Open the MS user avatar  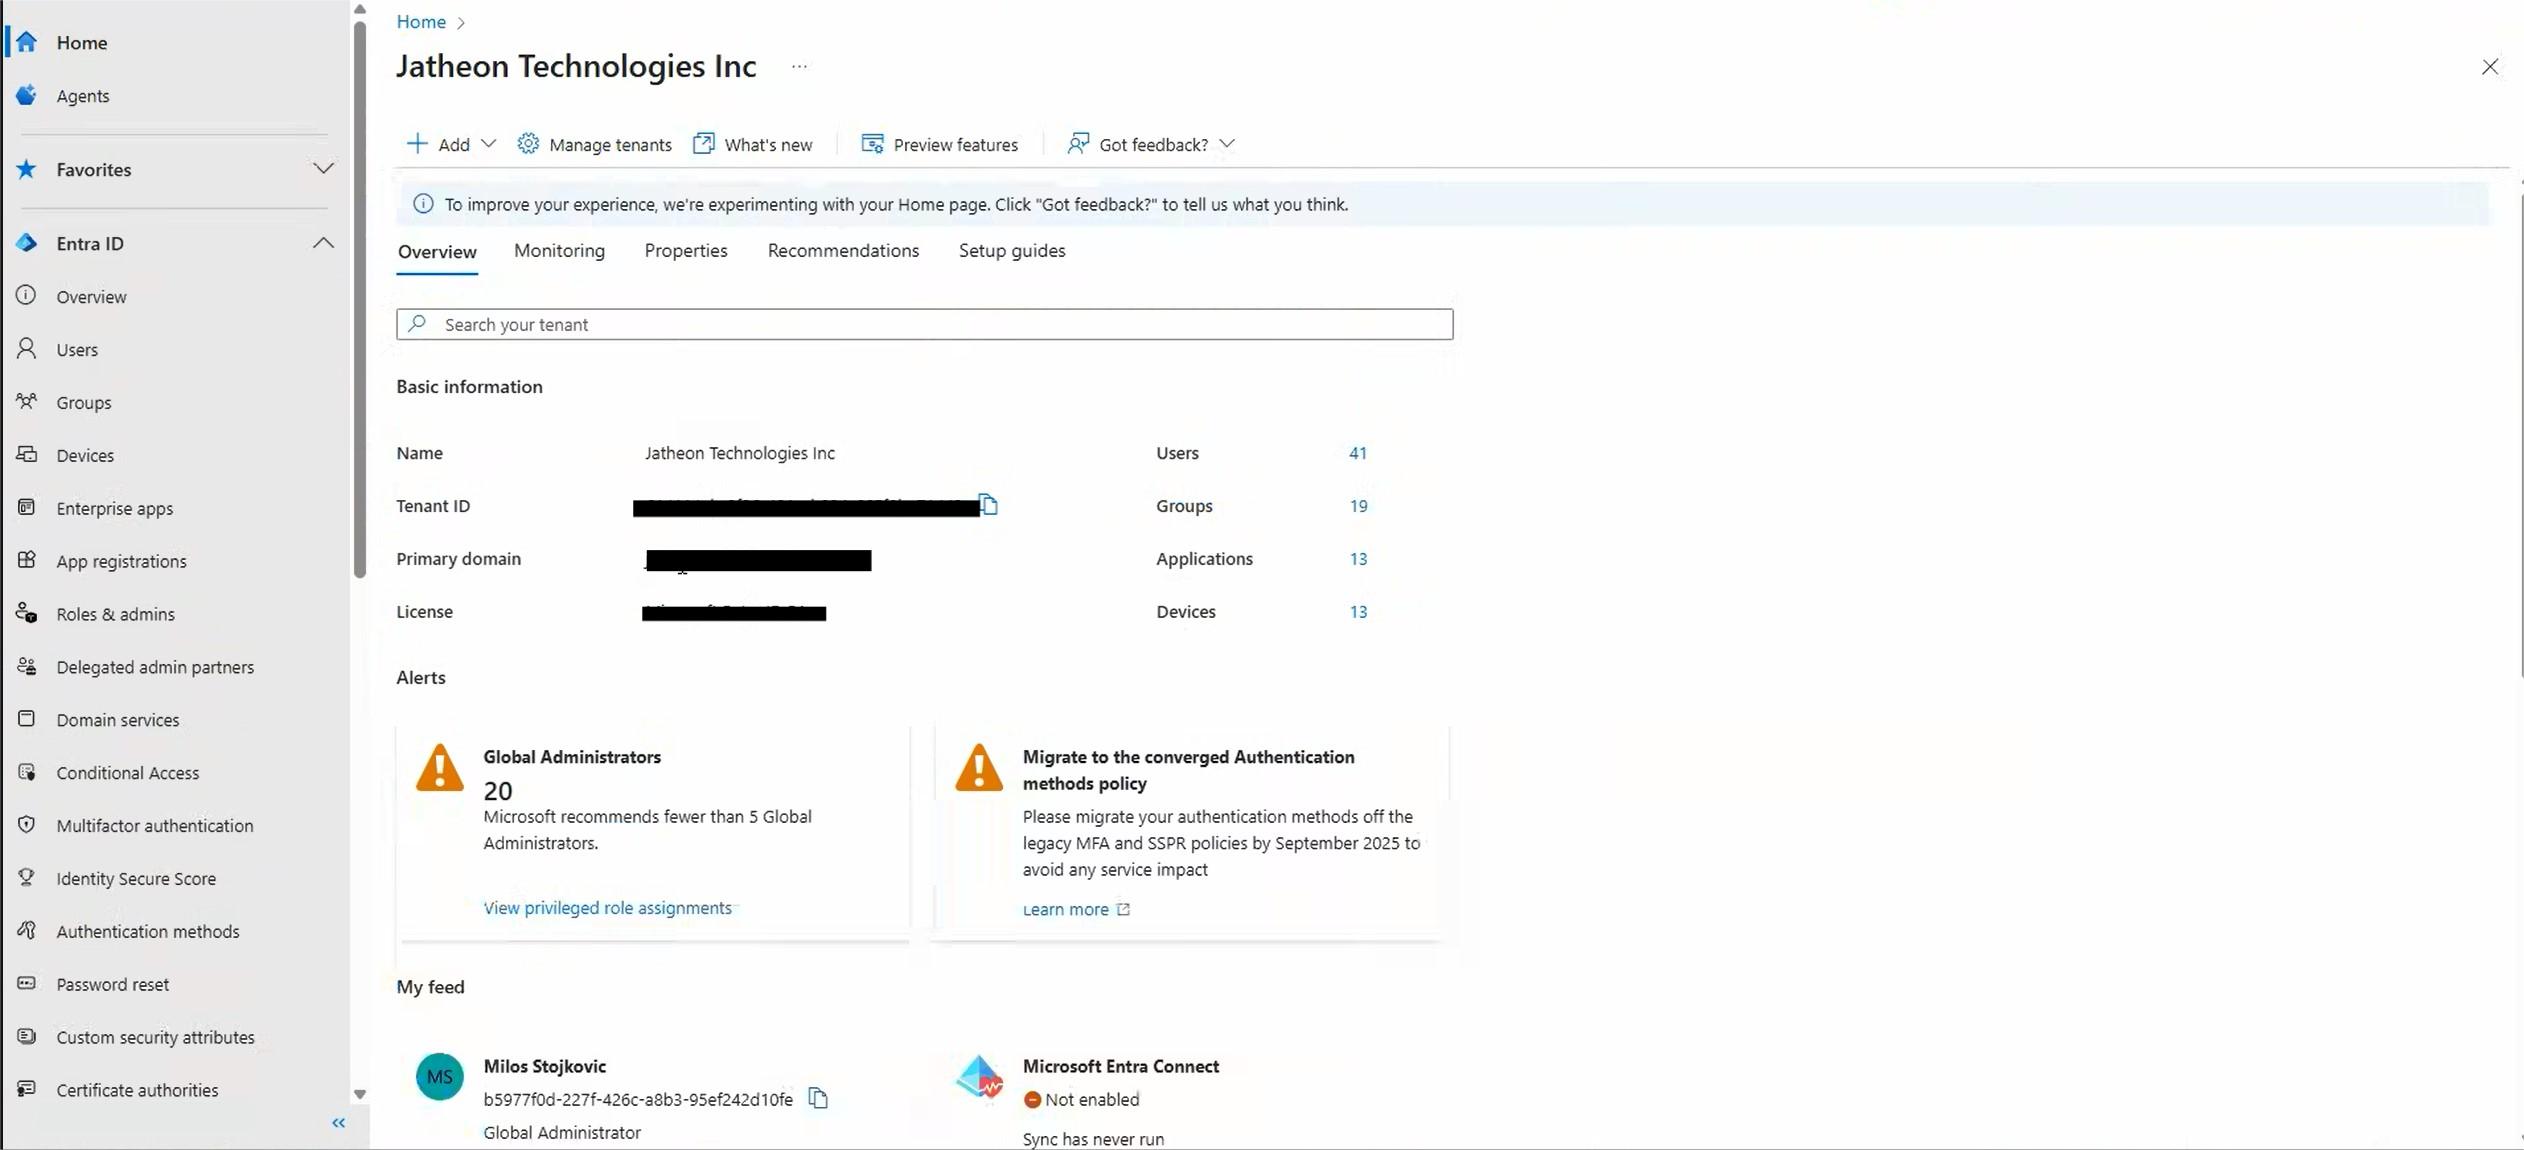pyautogui.click(x=440, y=1077)
